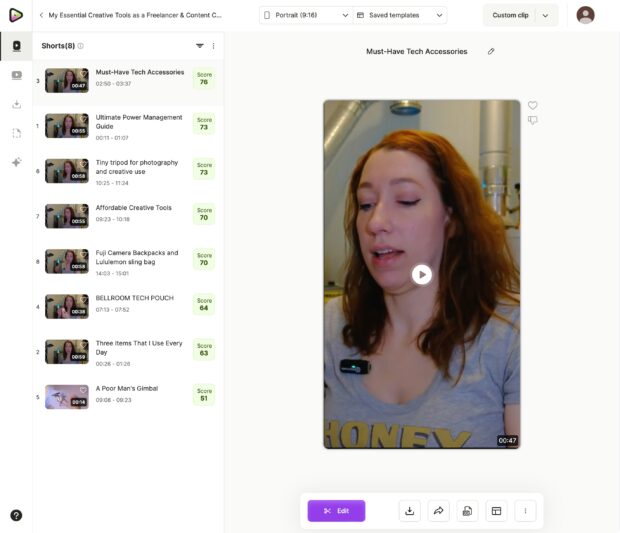Favorite the Fuji Camera Backpacks thumbnail heart
620x533 pixels.
click(83, 254)
